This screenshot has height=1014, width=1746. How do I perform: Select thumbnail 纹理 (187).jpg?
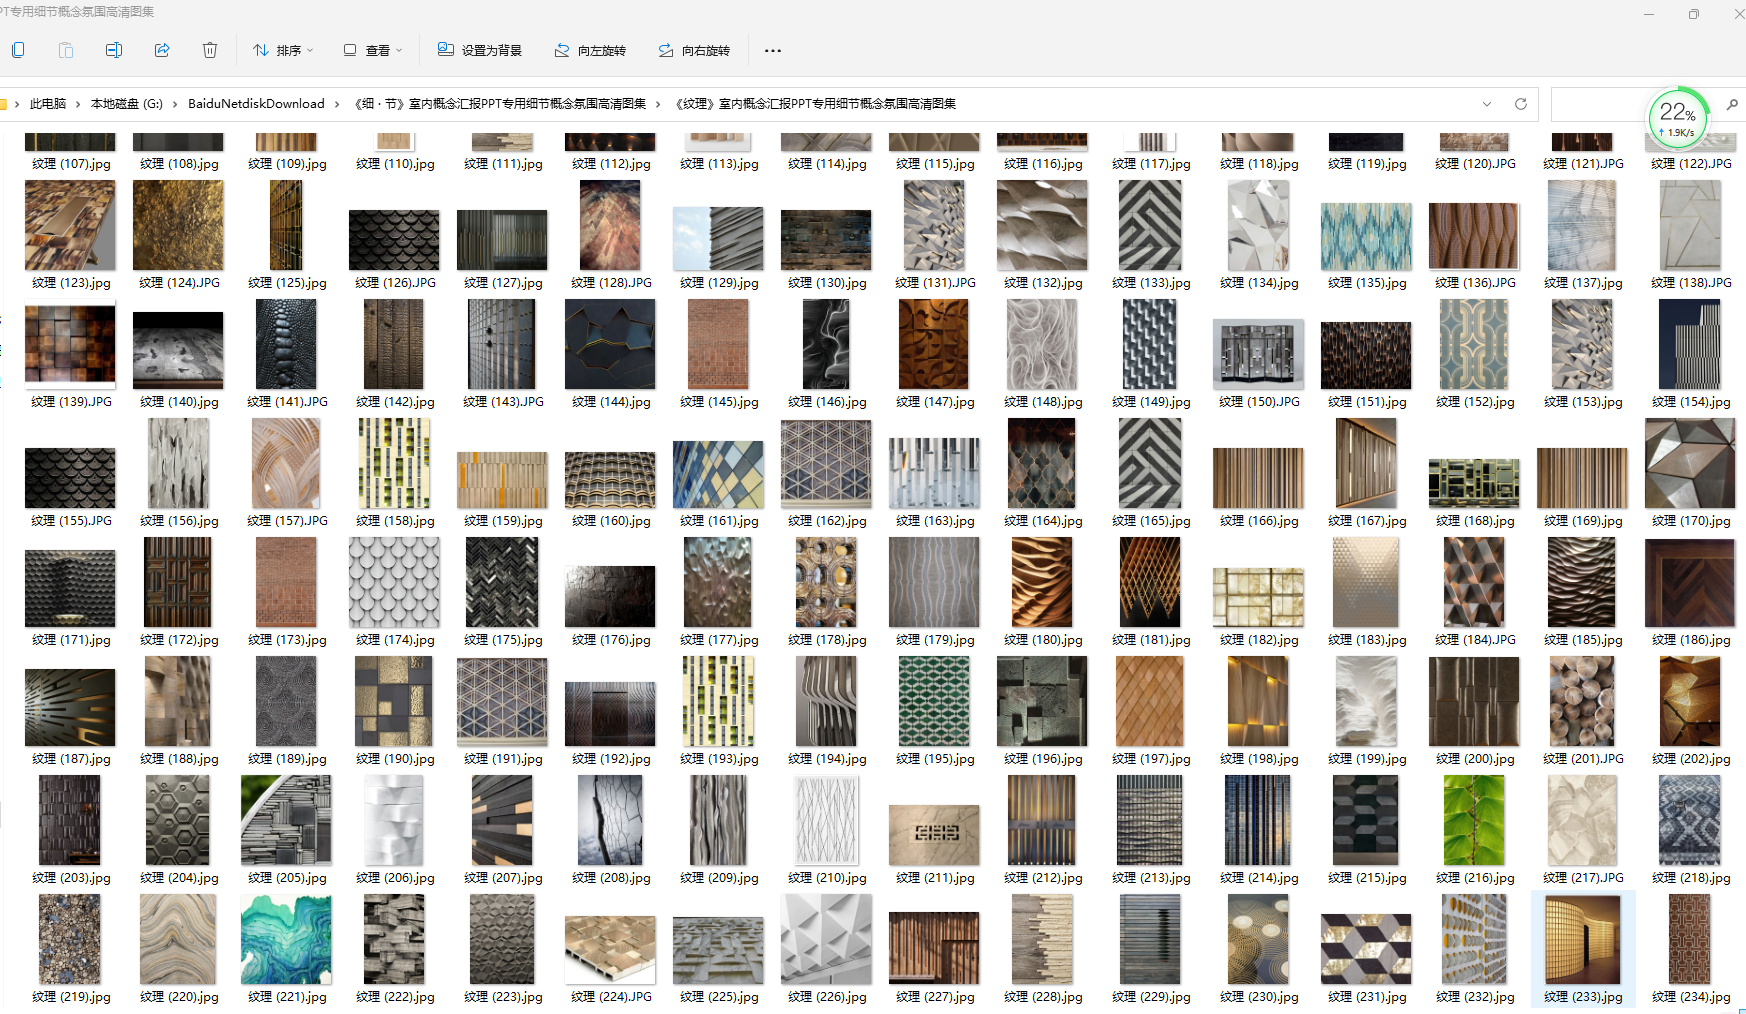pos(70,707)
